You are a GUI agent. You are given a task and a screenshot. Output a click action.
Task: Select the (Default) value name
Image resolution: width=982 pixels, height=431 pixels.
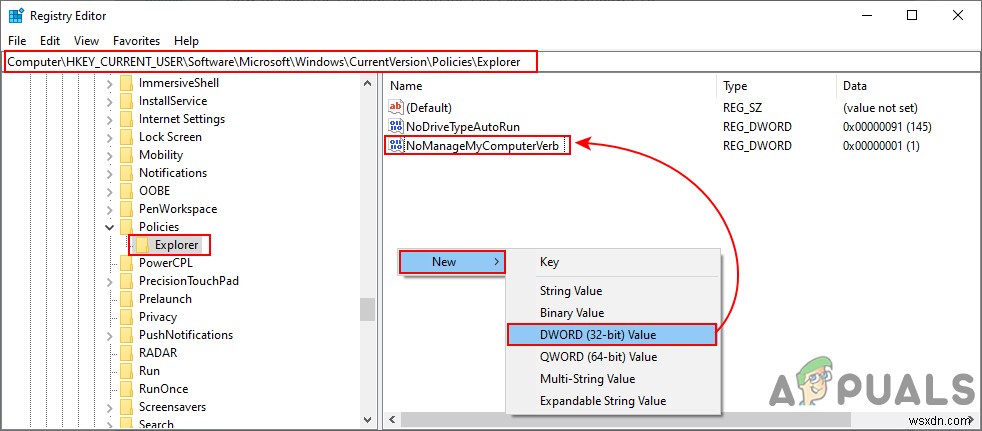pyautogui.click(x=429, y=108)
